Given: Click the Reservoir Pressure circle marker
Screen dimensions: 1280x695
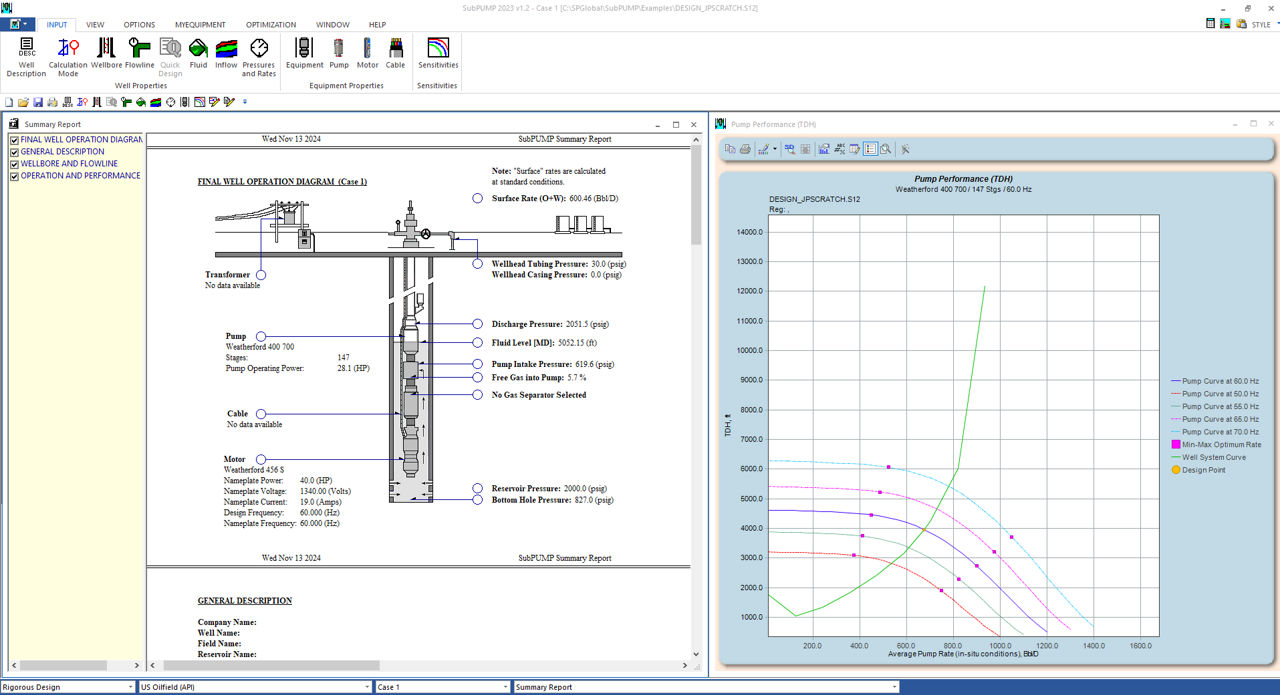Looking at the screenshot, I should point(478,488).
